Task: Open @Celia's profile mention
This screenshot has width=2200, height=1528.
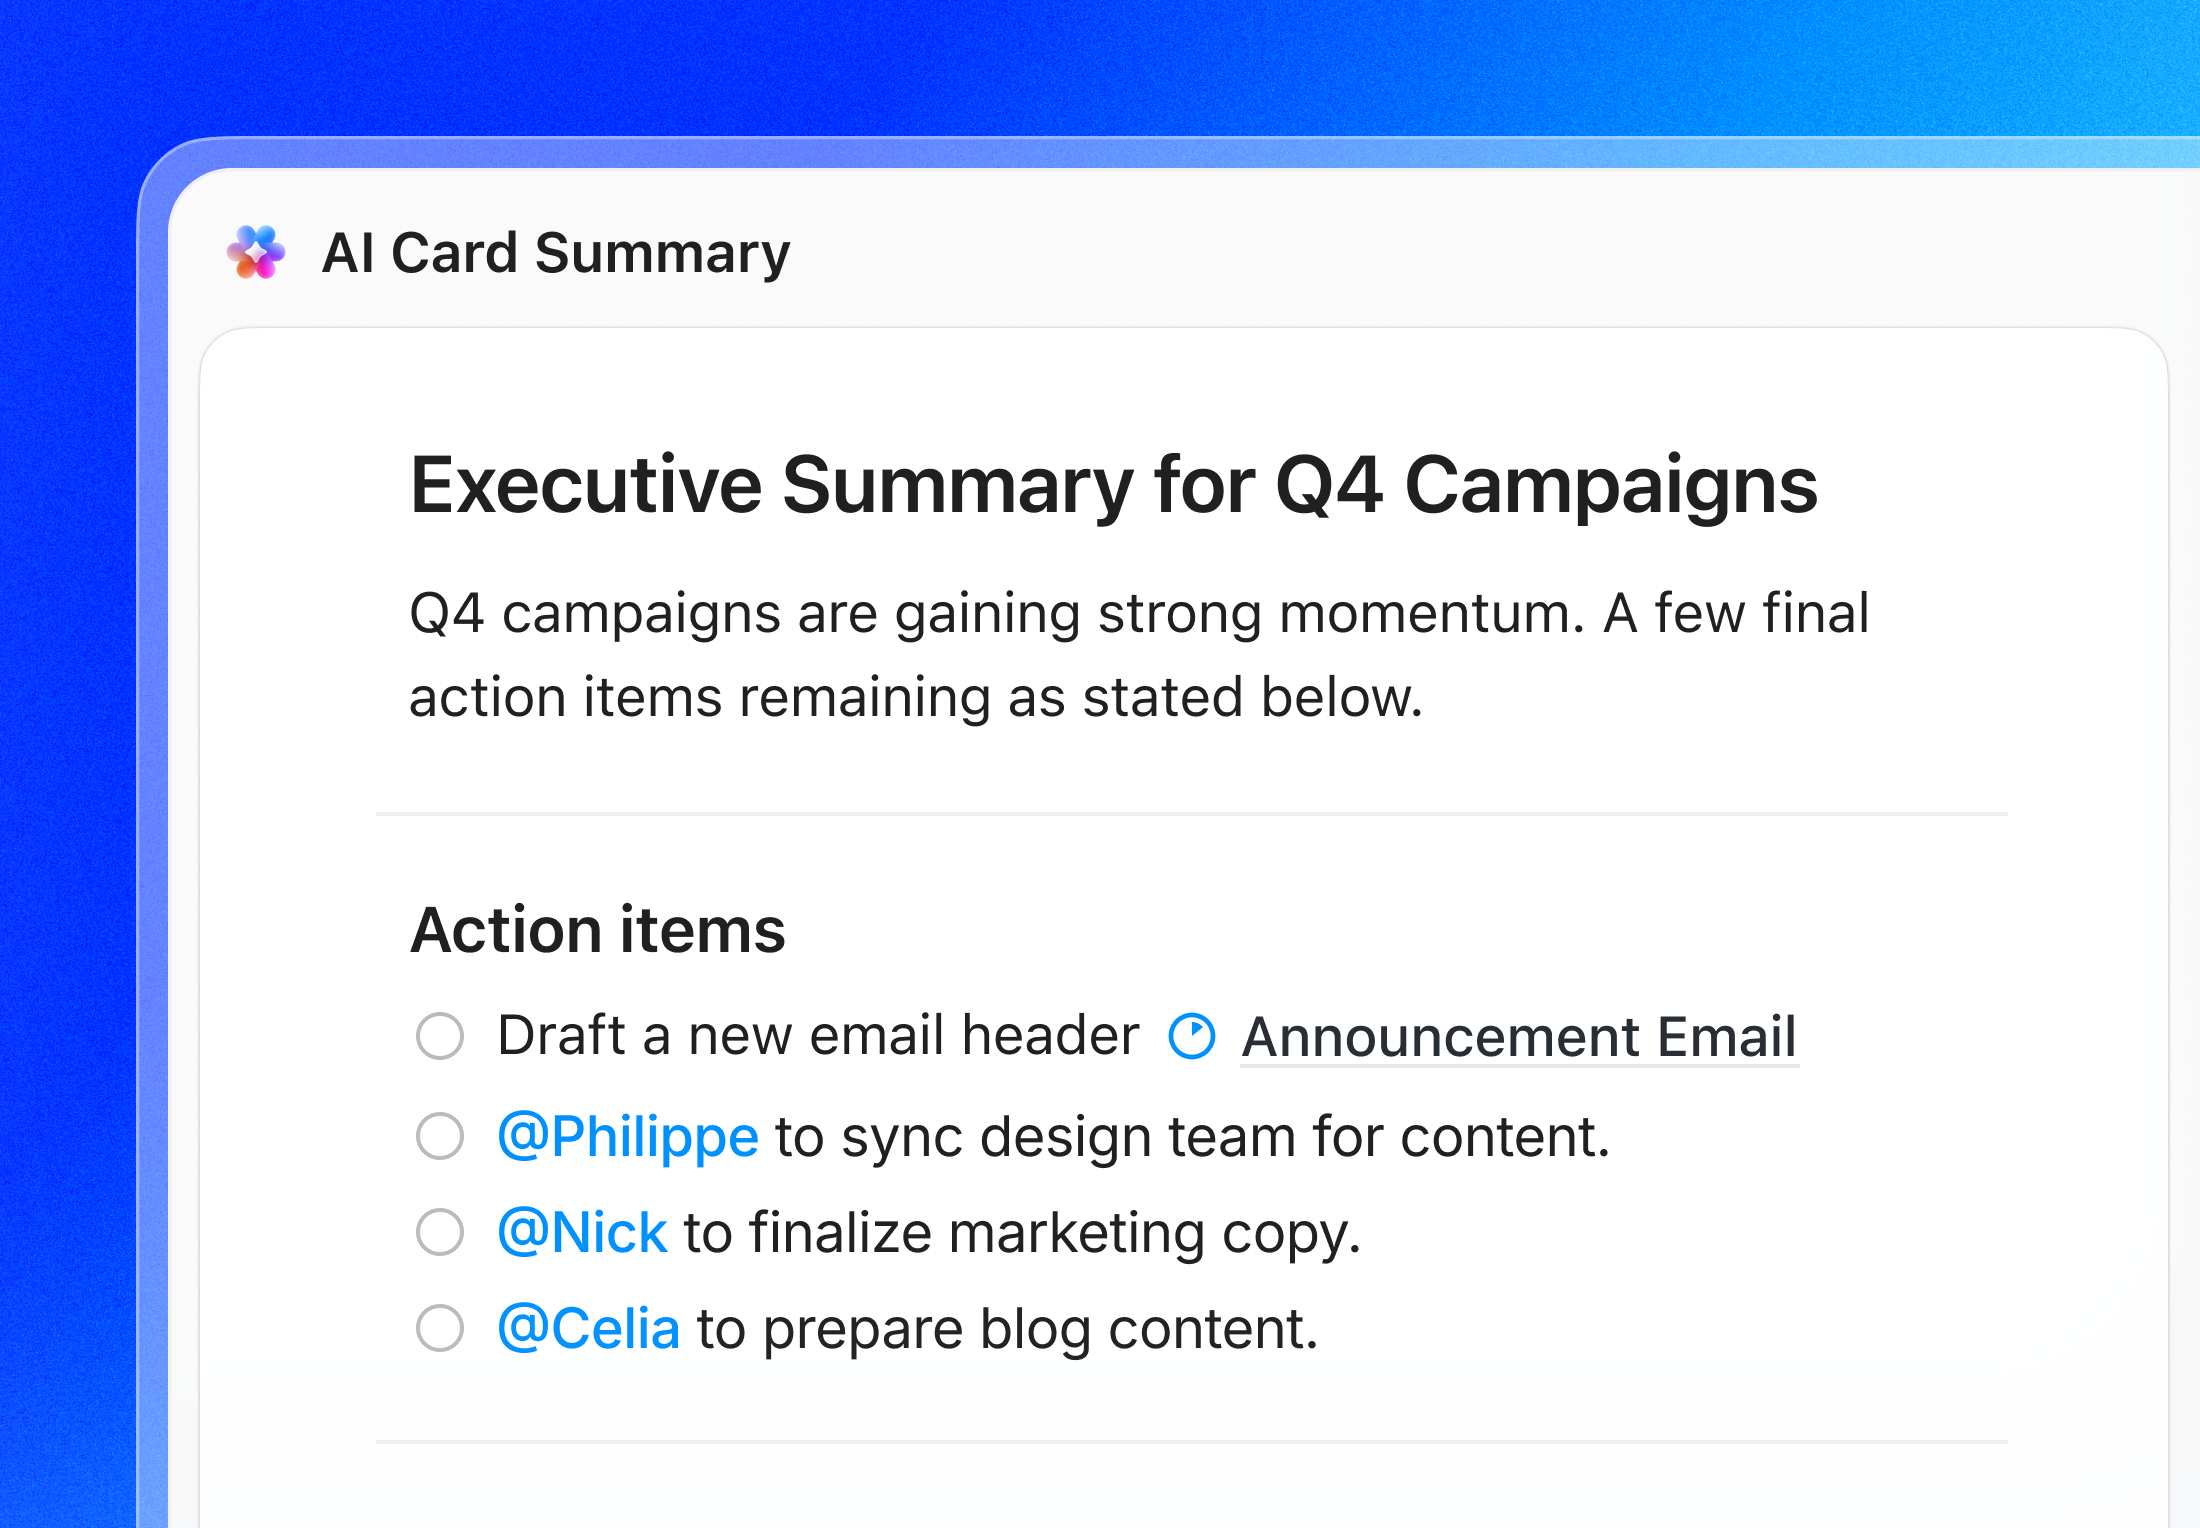Action: [x=590, y=1328]
